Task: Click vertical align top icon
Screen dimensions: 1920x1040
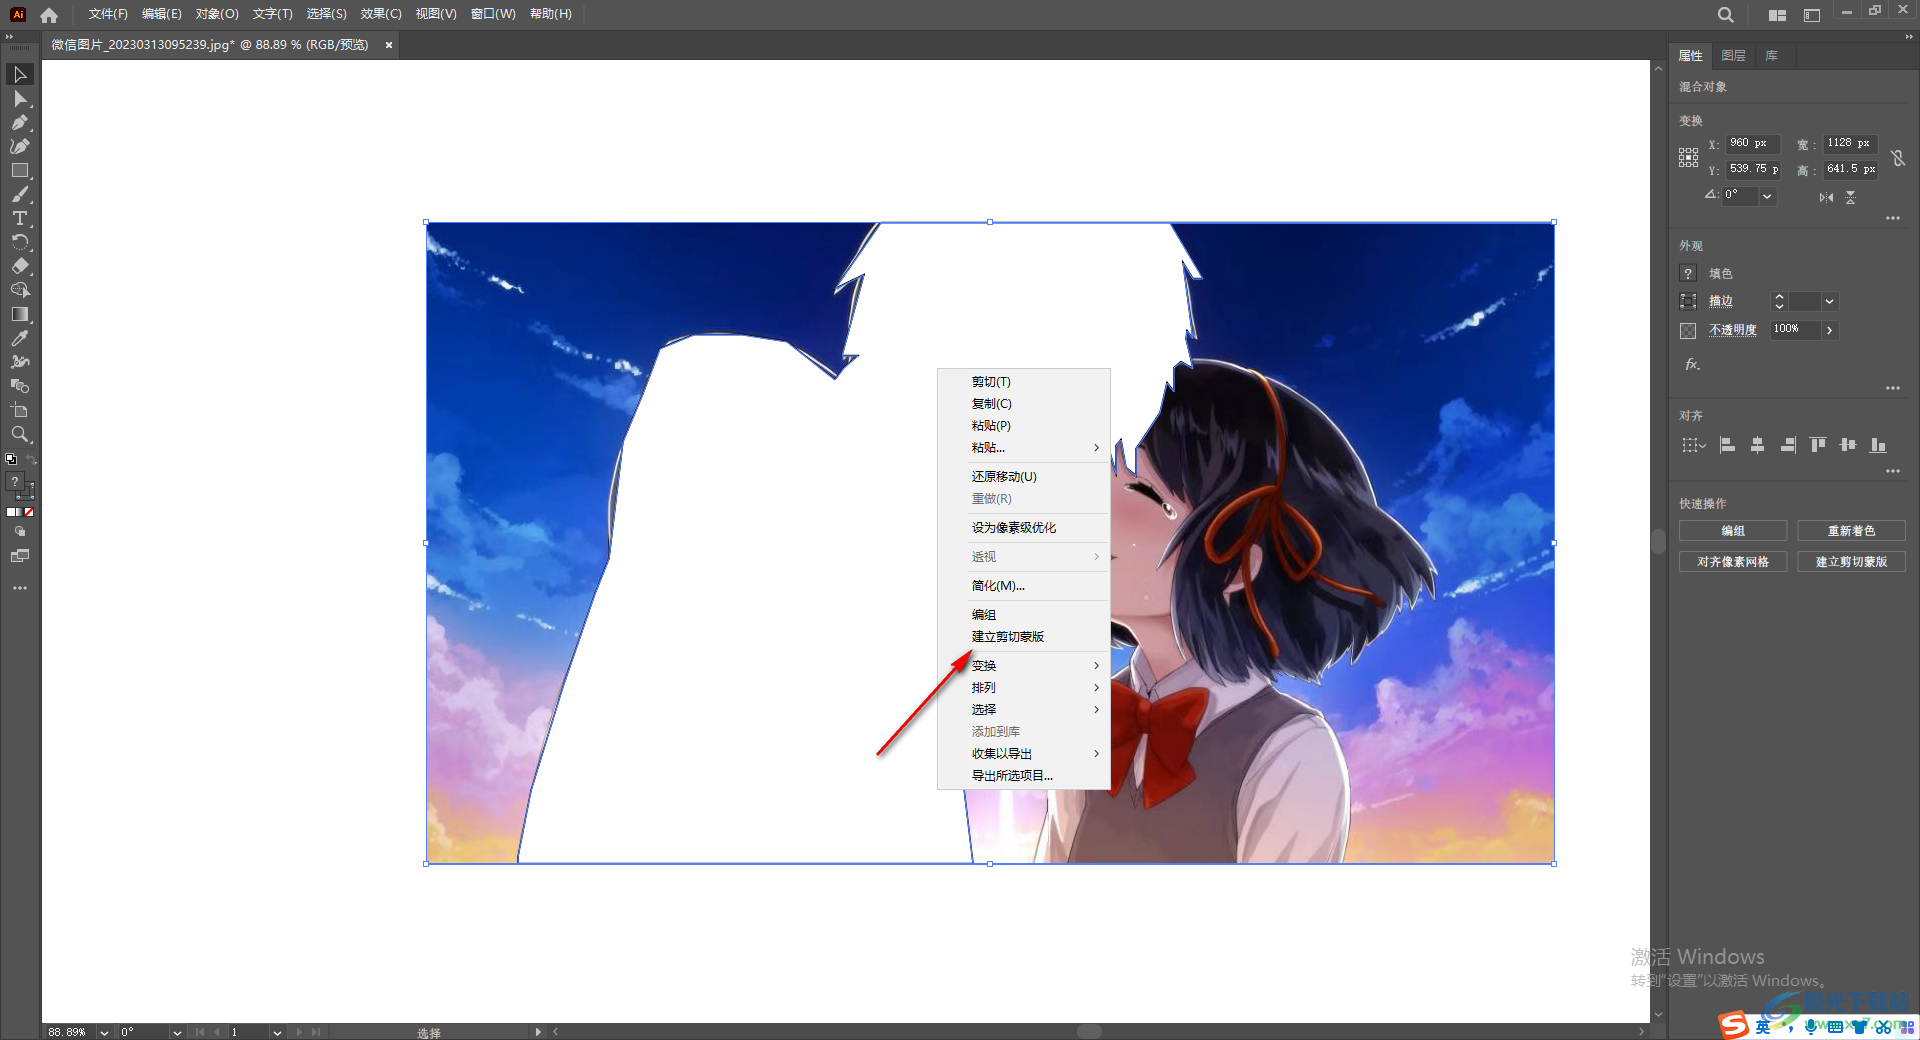Action: coord(1818,445)
